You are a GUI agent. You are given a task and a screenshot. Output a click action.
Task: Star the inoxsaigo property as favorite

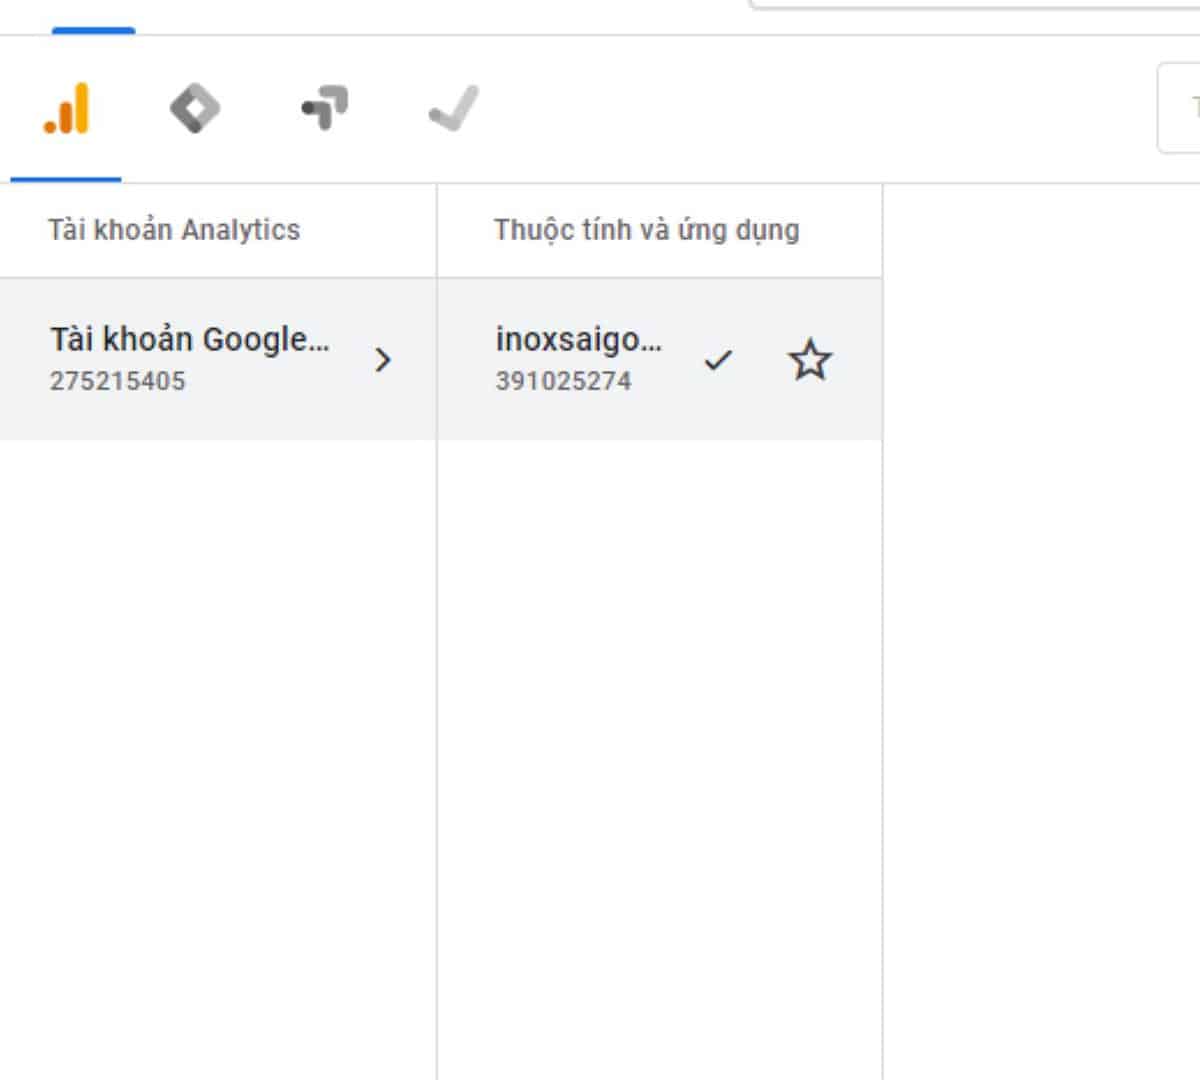pos(809,360)
